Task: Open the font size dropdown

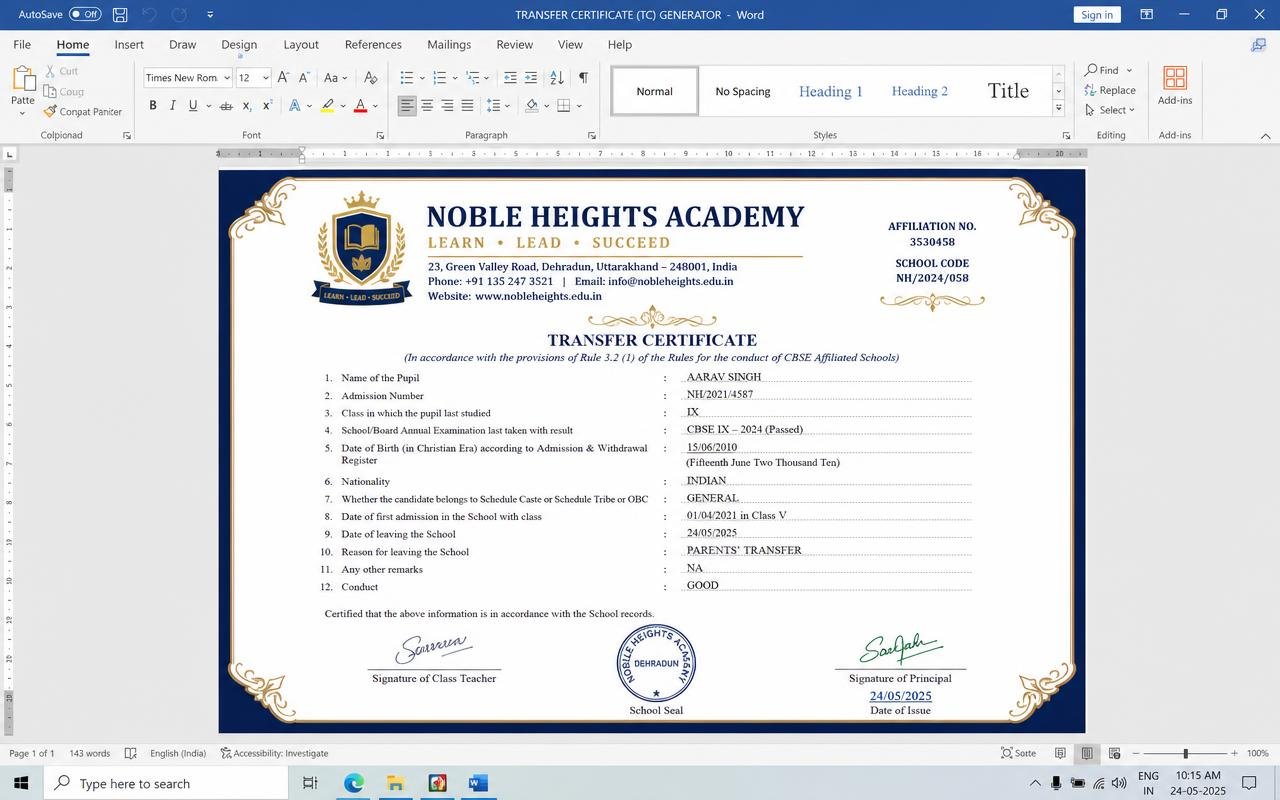Action: coord(265,78)
